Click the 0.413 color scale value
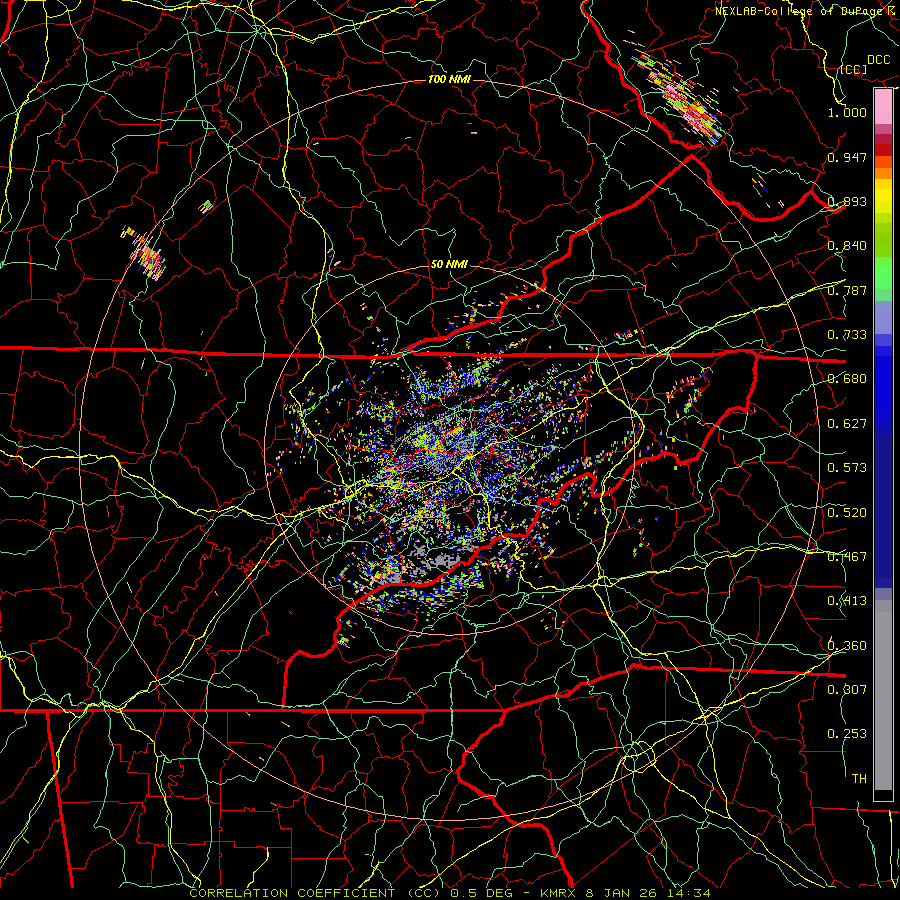The height and width of the screenshot is (900, 900). [847, 601]
